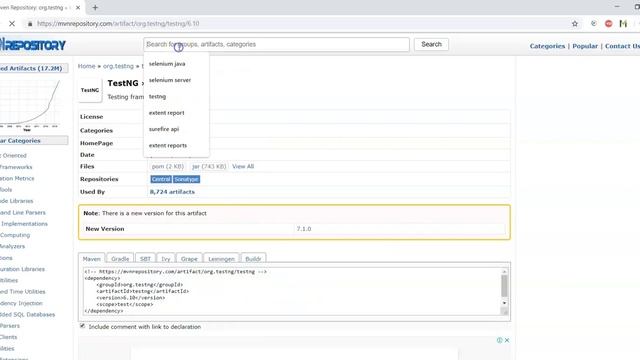Viewport: 640px width, 360px height.
Task: Open 'Cache Implementations' category
Action: tap(24, 224)
